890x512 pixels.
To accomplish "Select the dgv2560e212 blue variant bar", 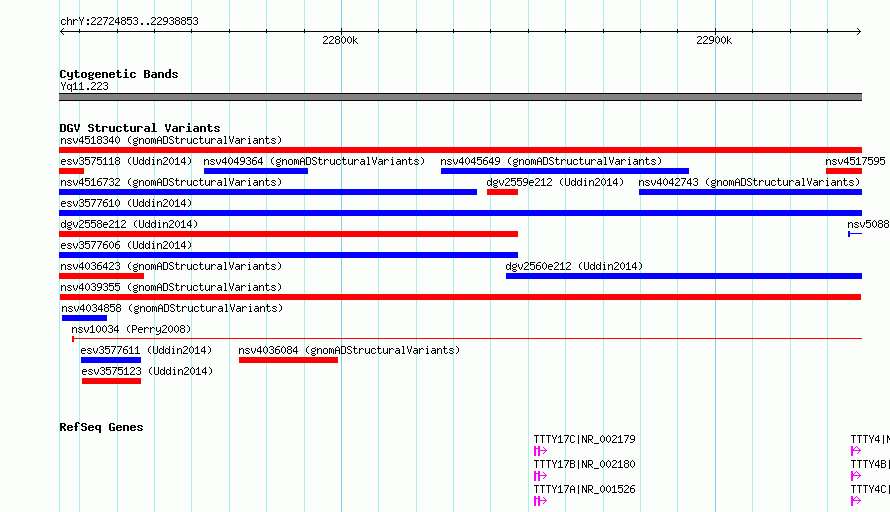I will [x=684, y=276].
